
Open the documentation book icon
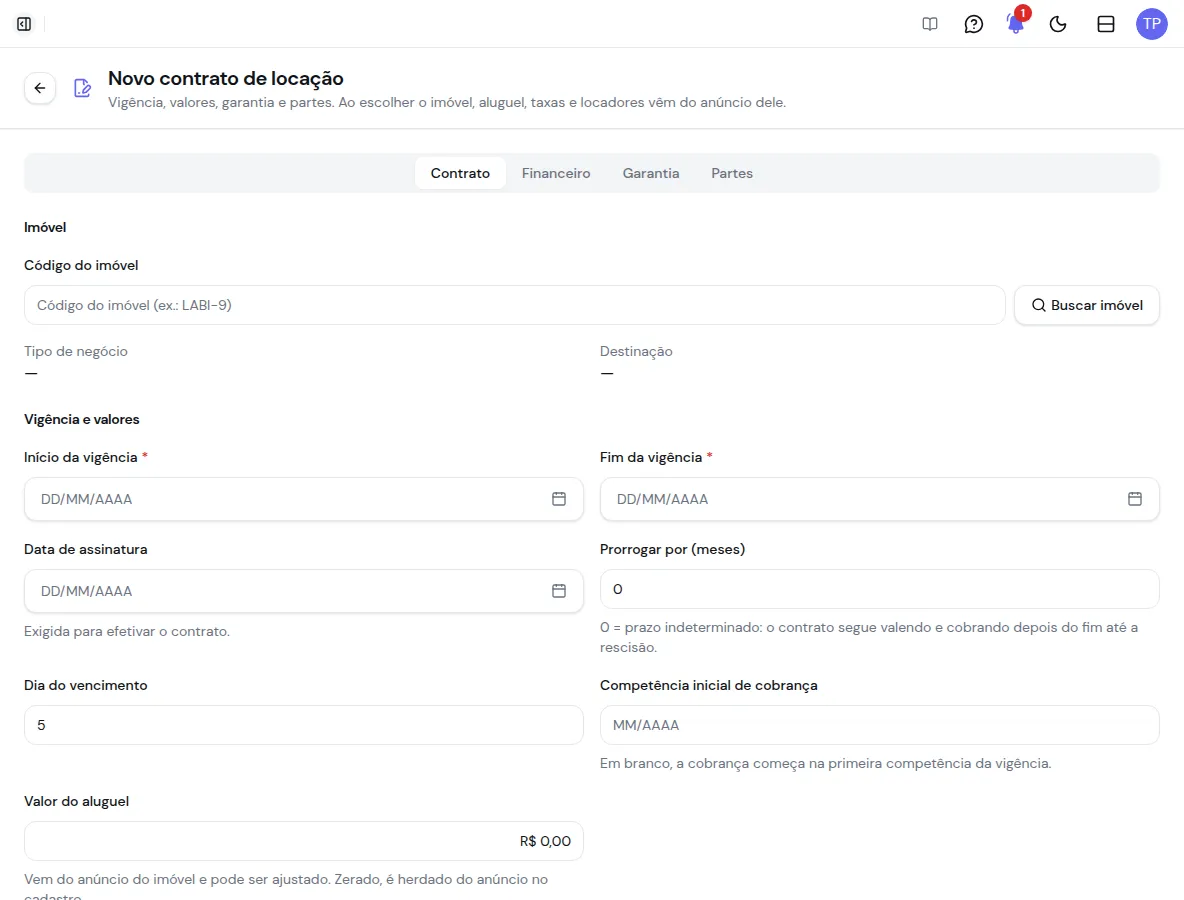click(x=930, y=24)
